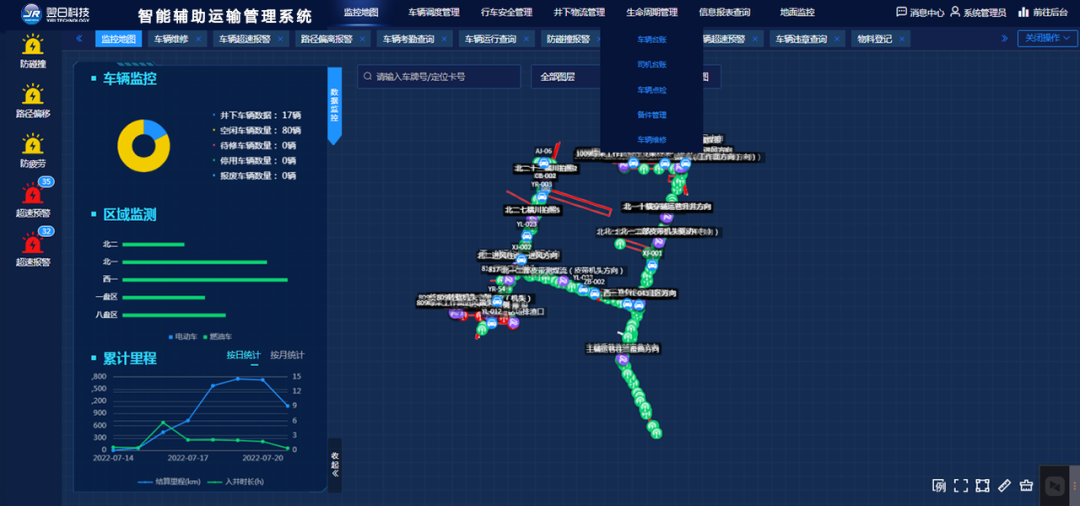Click the 请输入车牌号/定位卡号 search field
The image size is (1080, 506).
pyautogui.click(x=439, y=76)
